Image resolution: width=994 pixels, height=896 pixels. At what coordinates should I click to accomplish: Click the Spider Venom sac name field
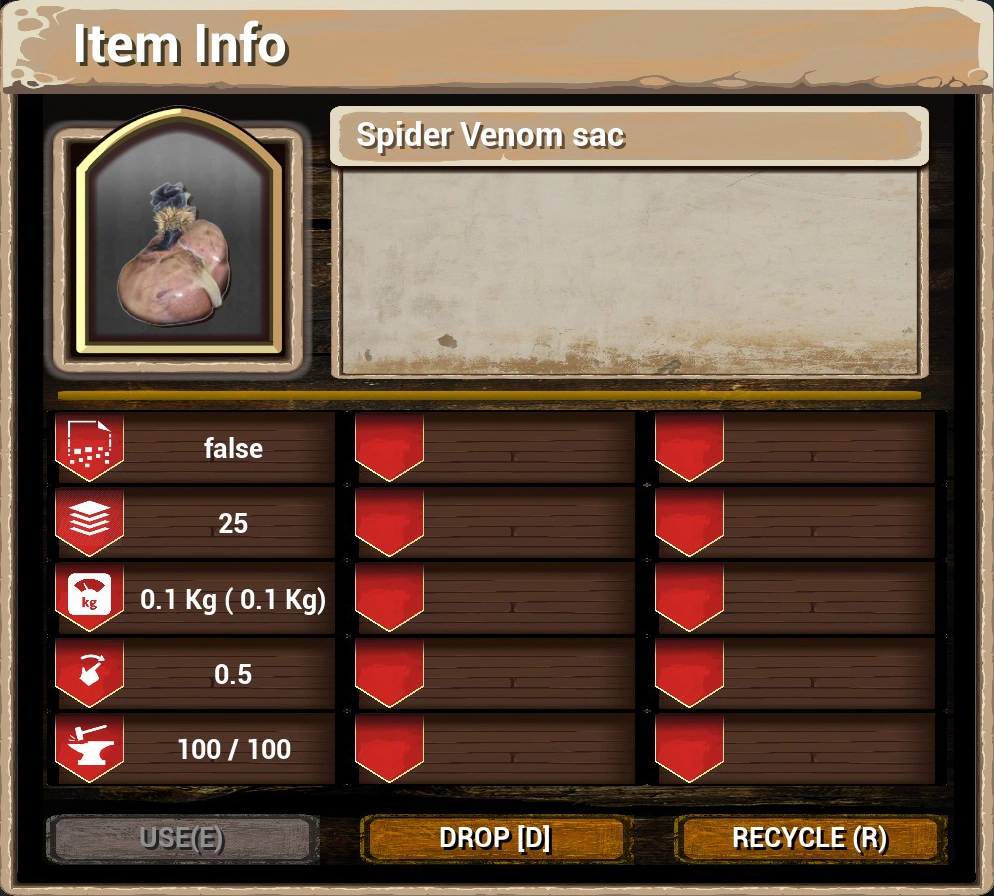(629, 136)
